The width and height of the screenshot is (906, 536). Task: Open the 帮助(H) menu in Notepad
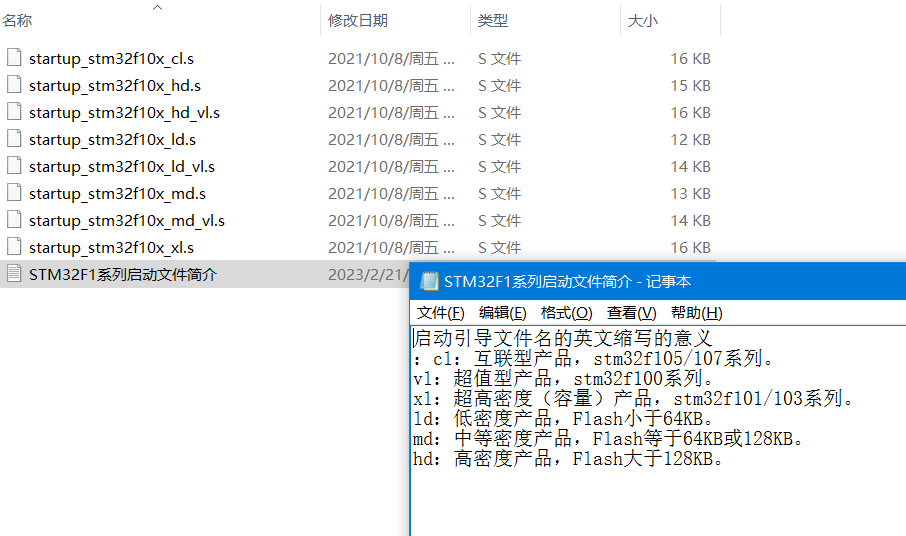[696, 313]
